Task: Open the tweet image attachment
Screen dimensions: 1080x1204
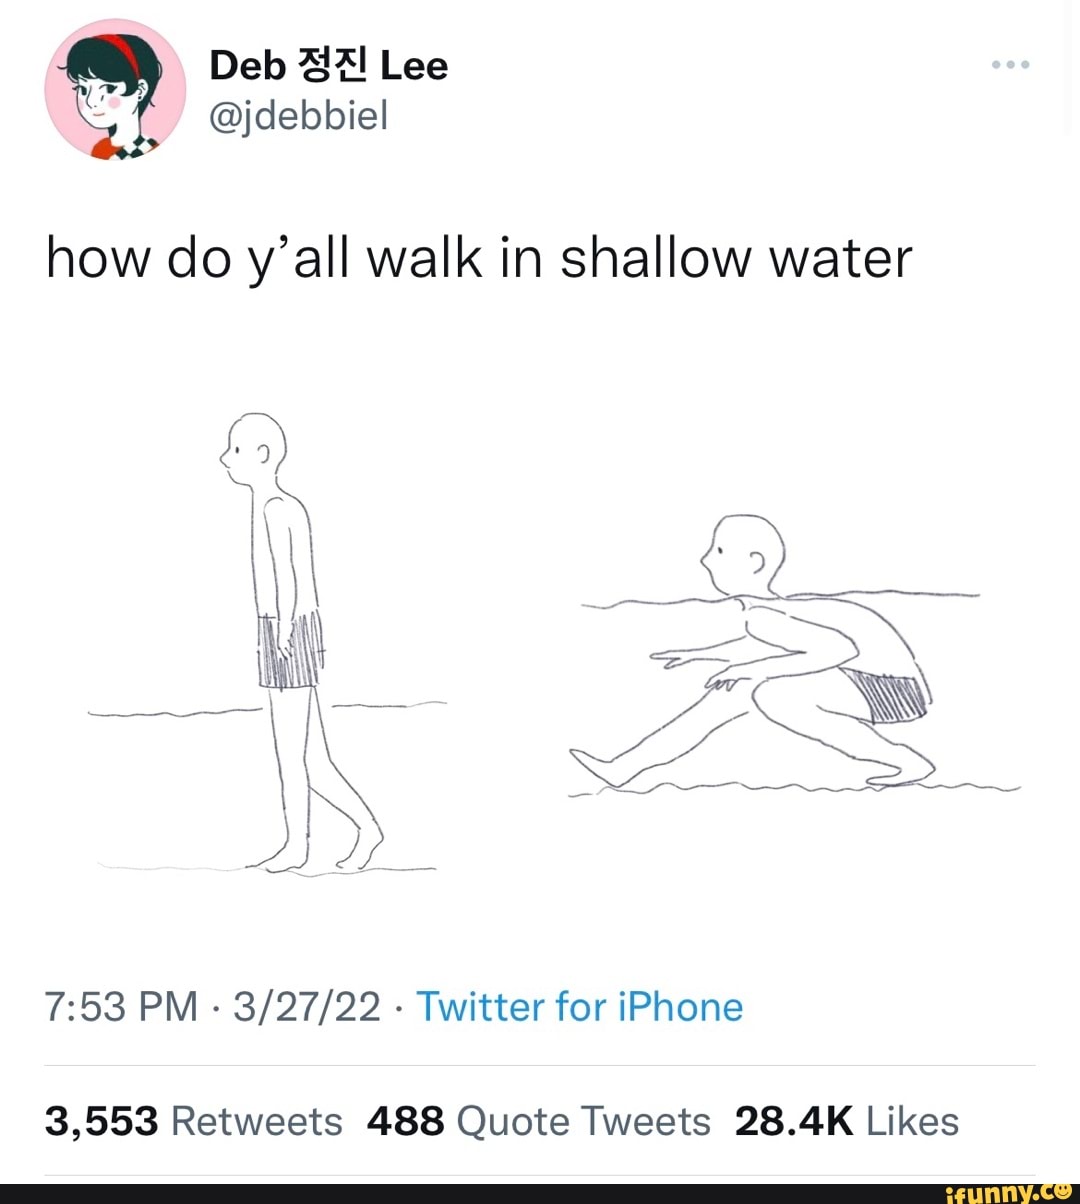Action: [x=540, y=640]
